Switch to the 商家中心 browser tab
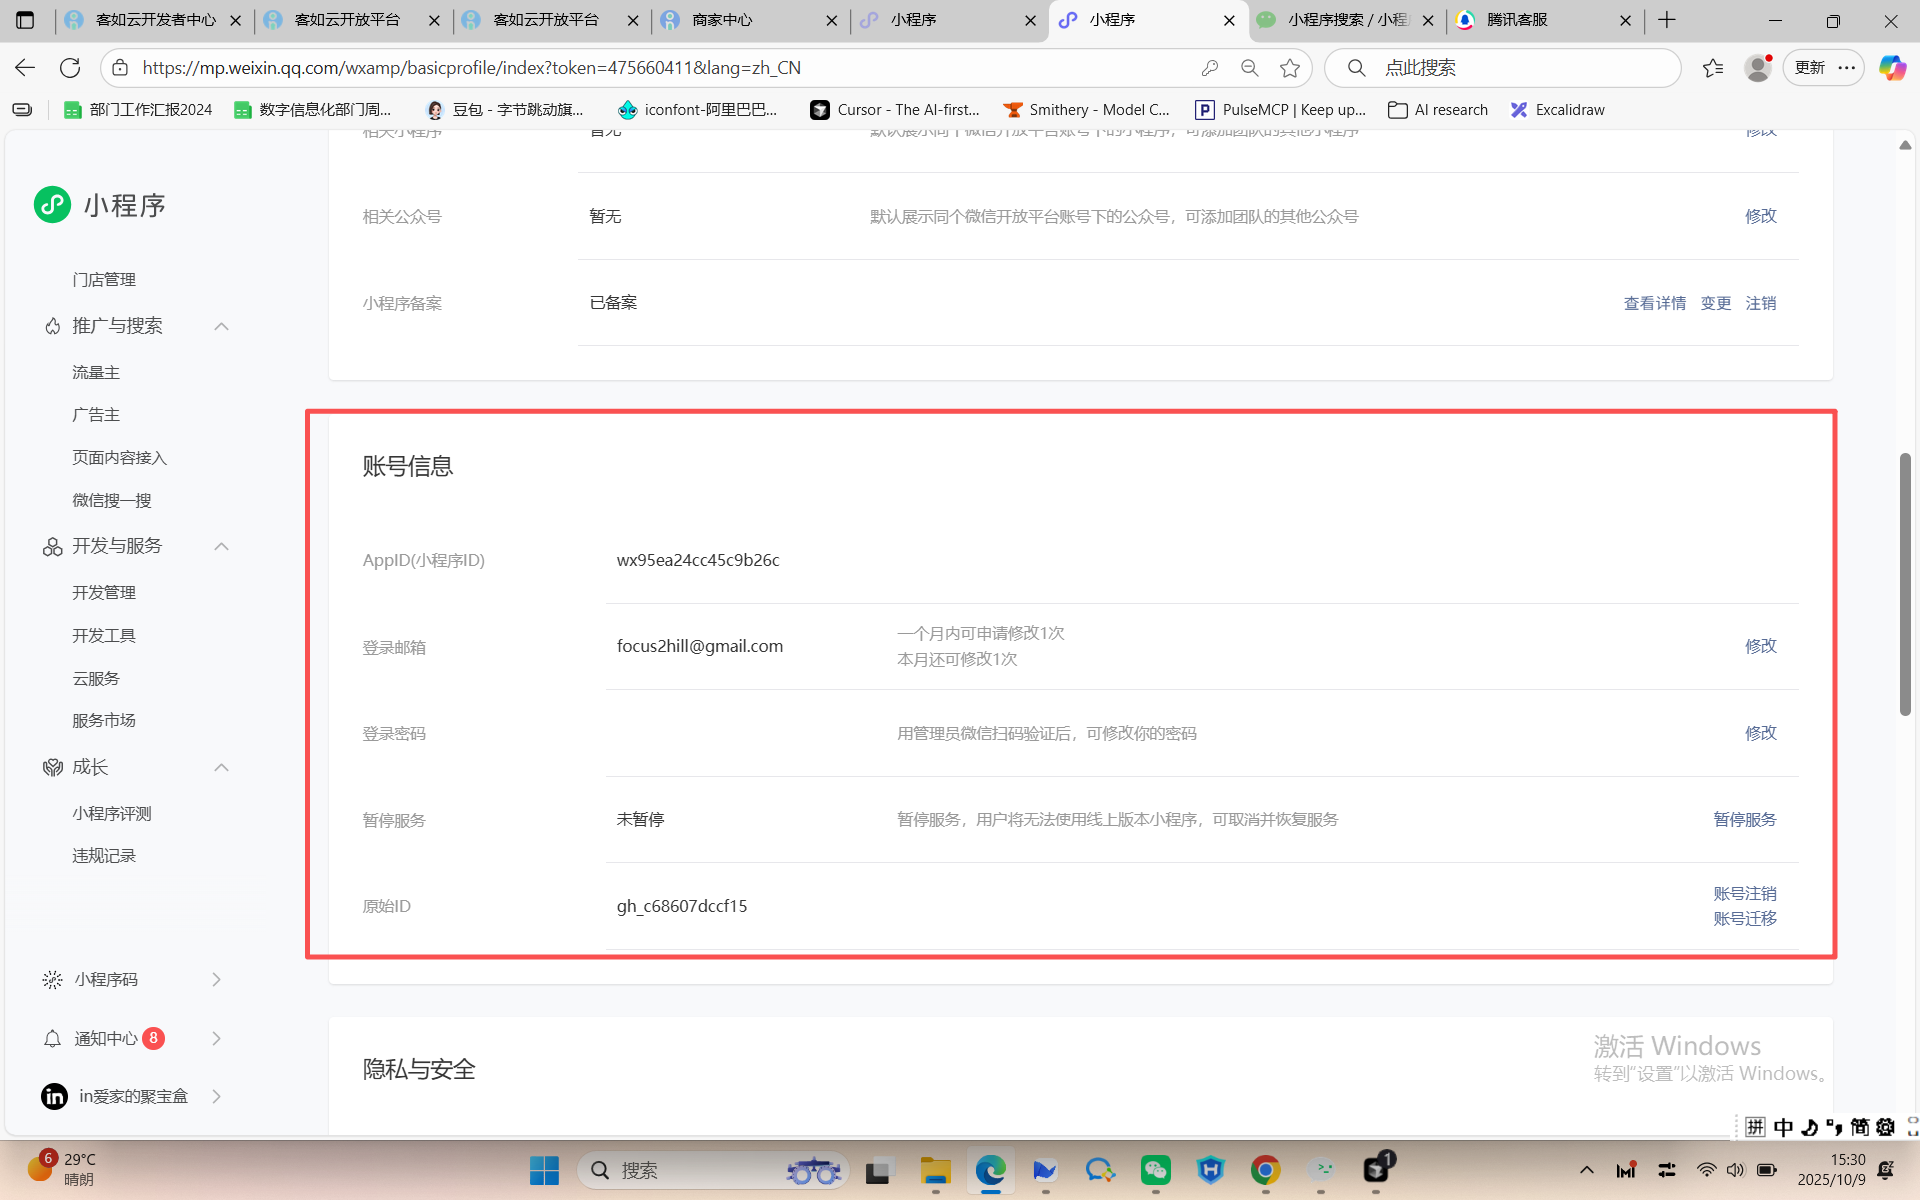 coord(722,20)
